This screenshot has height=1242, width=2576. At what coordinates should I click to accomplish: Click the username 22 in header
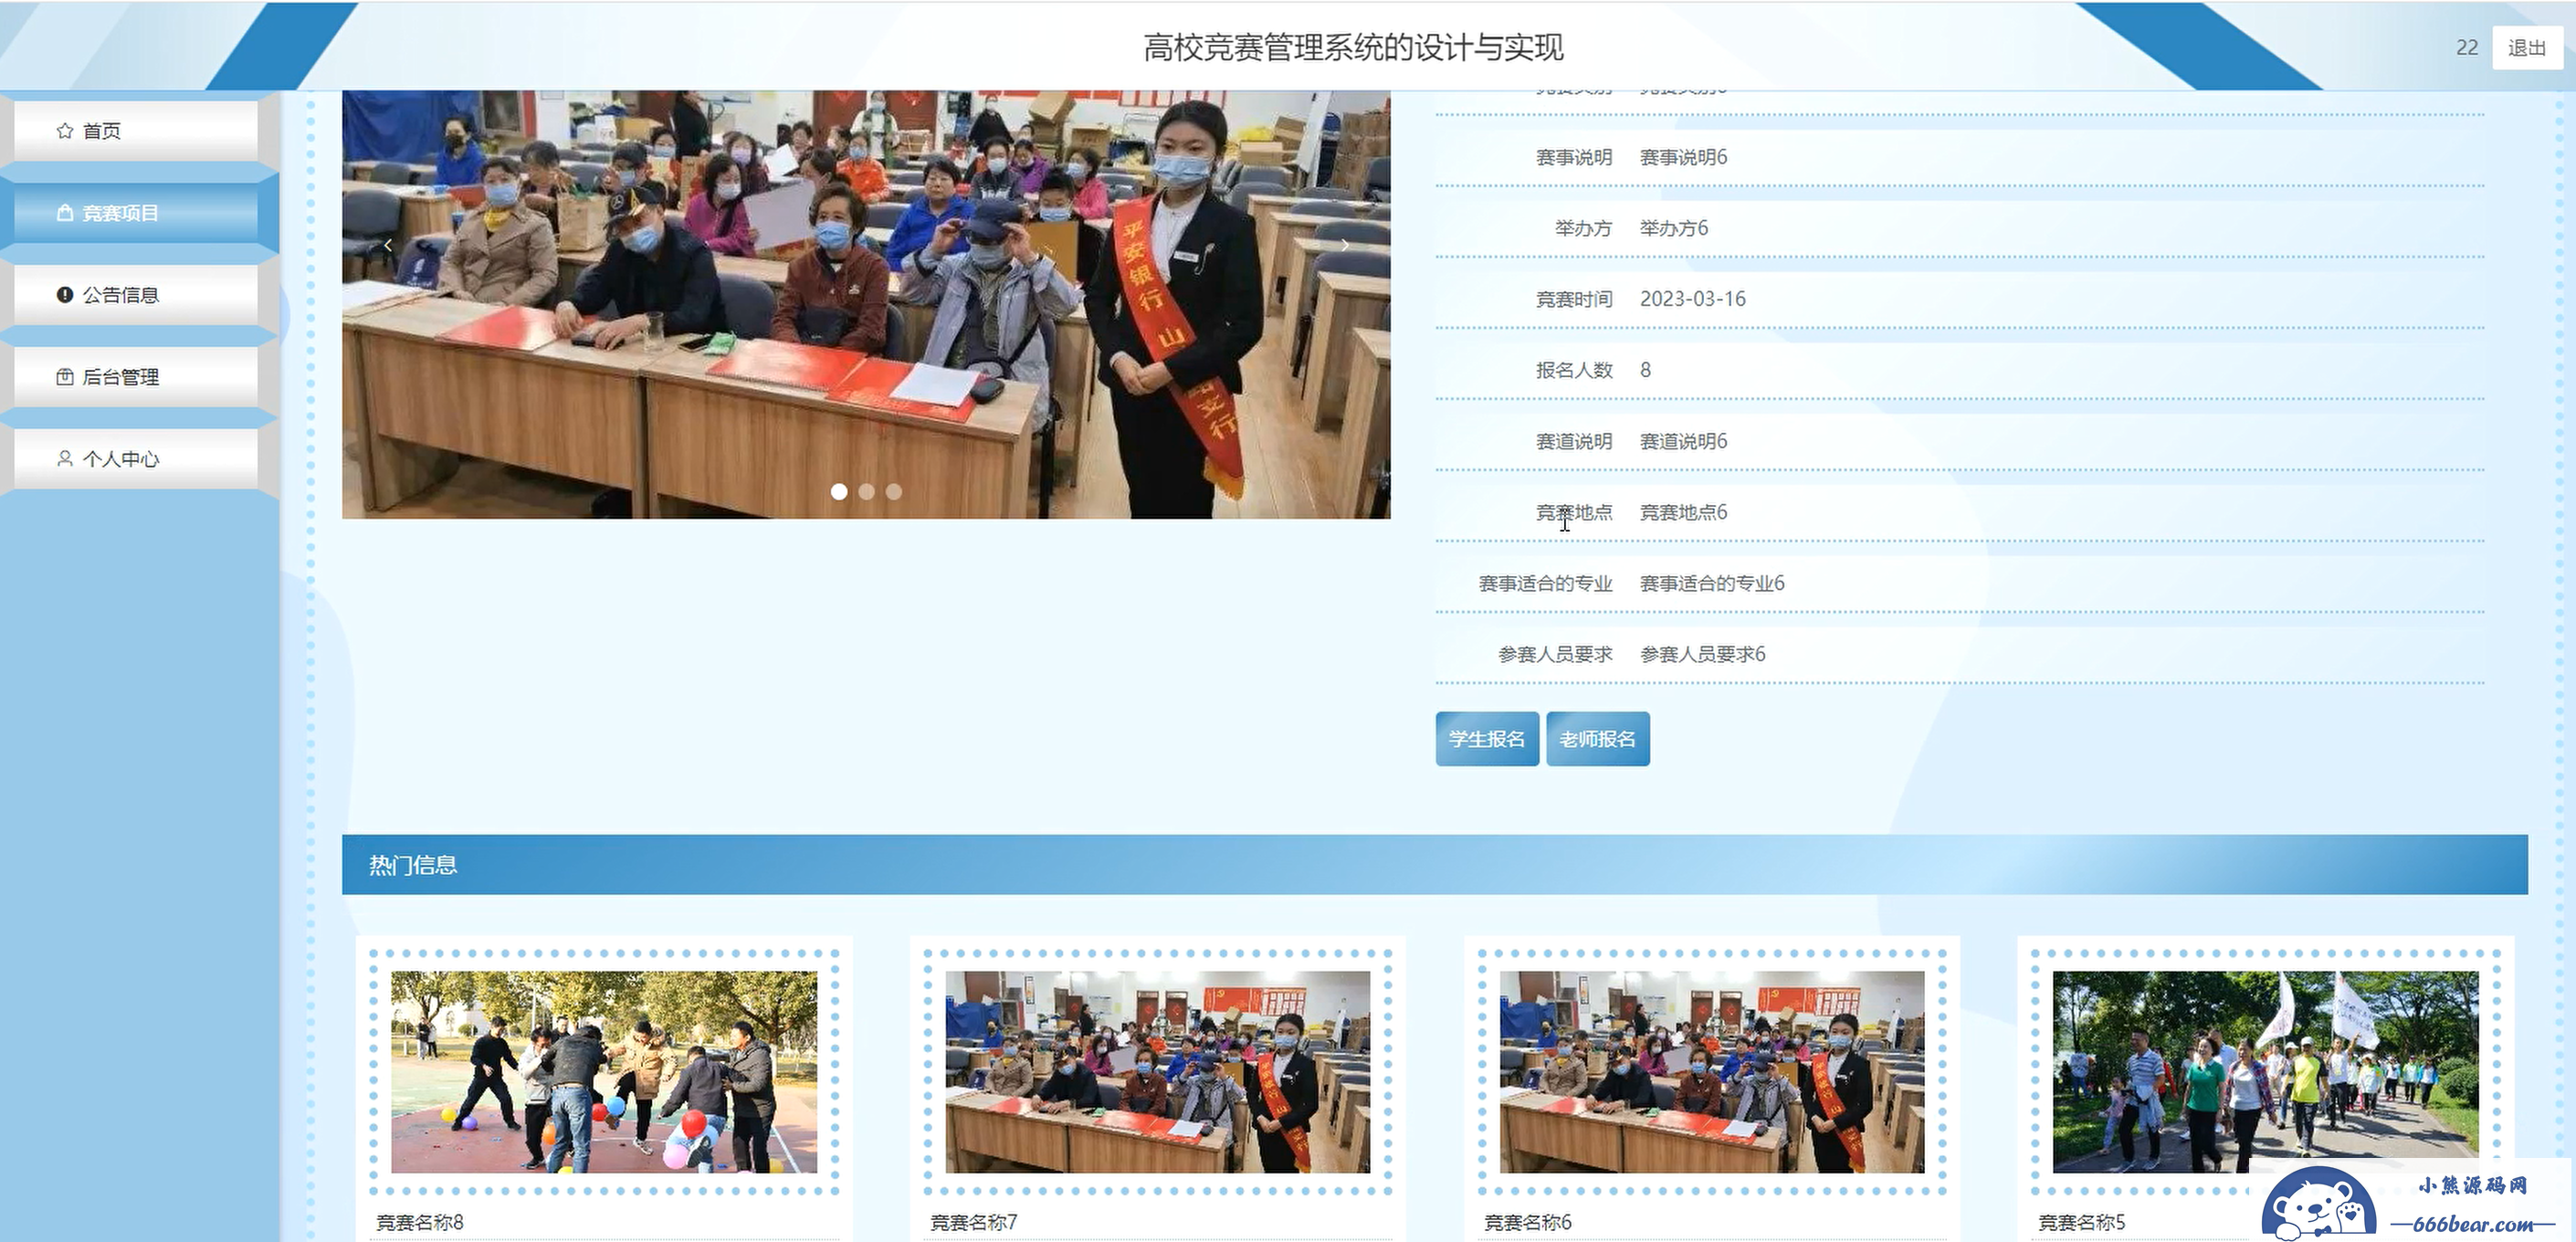click(2466, 48)
